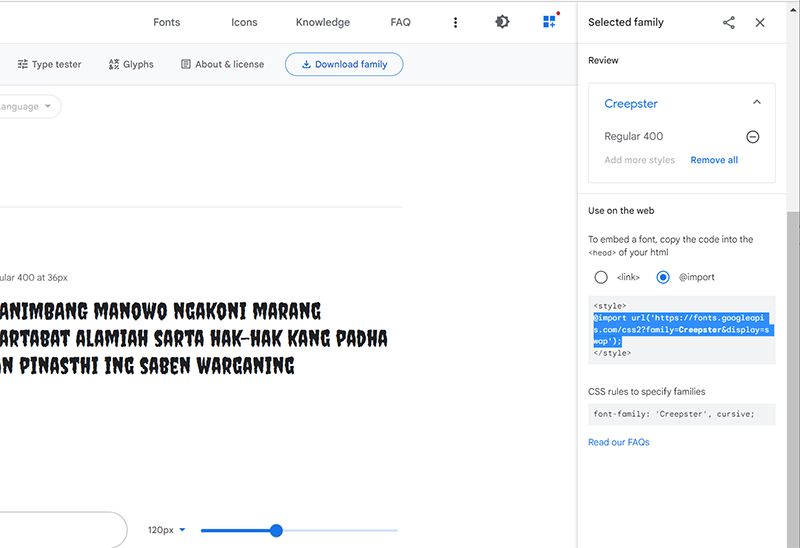
Task: Open the Knowledge menu item
Action: click(323, 22)
